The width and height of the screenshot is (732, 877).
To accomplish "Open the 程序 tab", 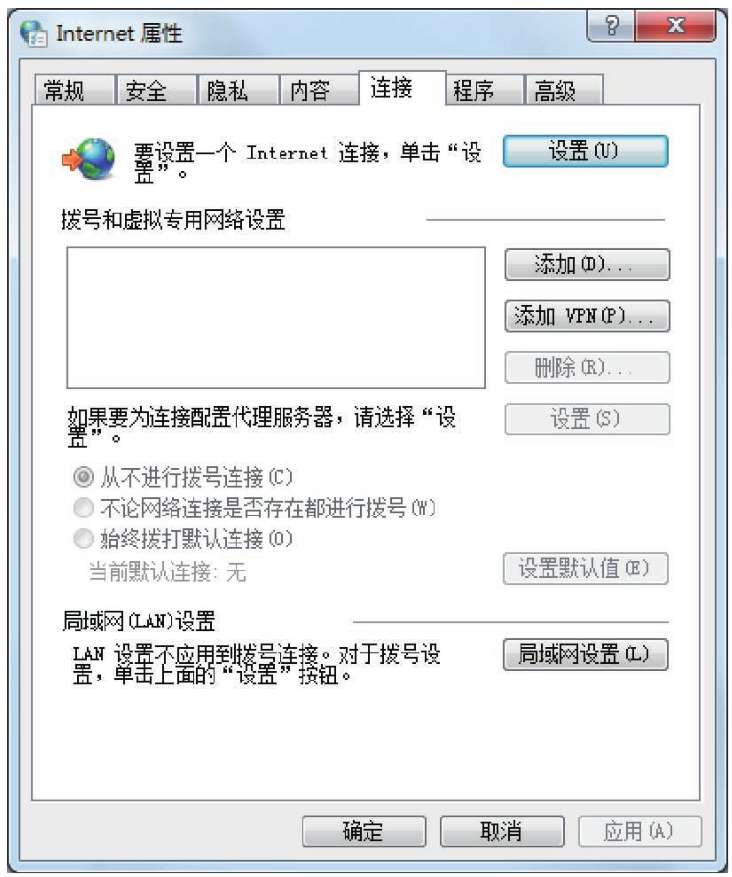I will point(484,90).
